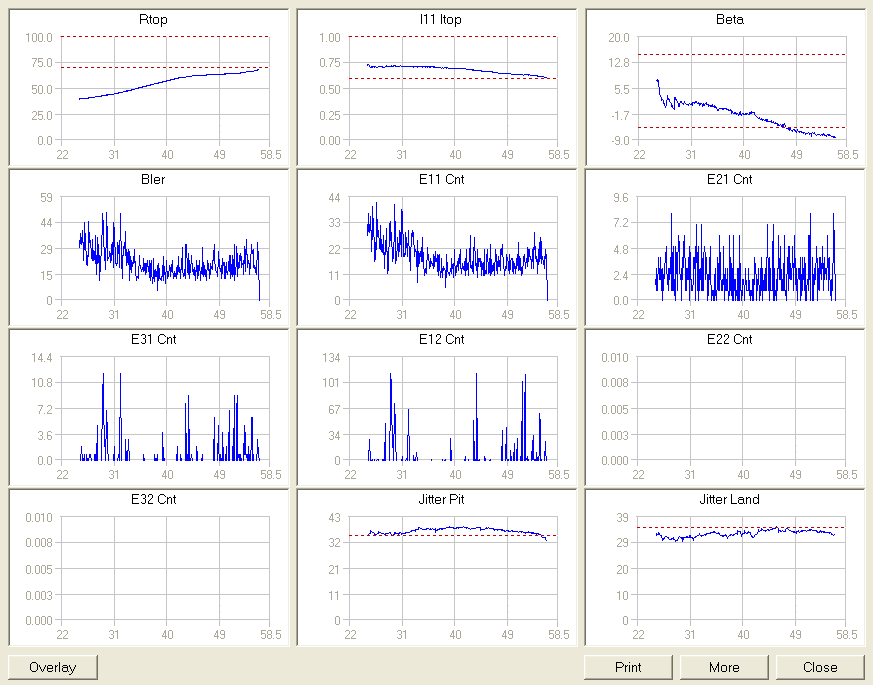Screen dimensions: 873x685
Task: Click the Beta chart title label
Action: click(729, 19)
